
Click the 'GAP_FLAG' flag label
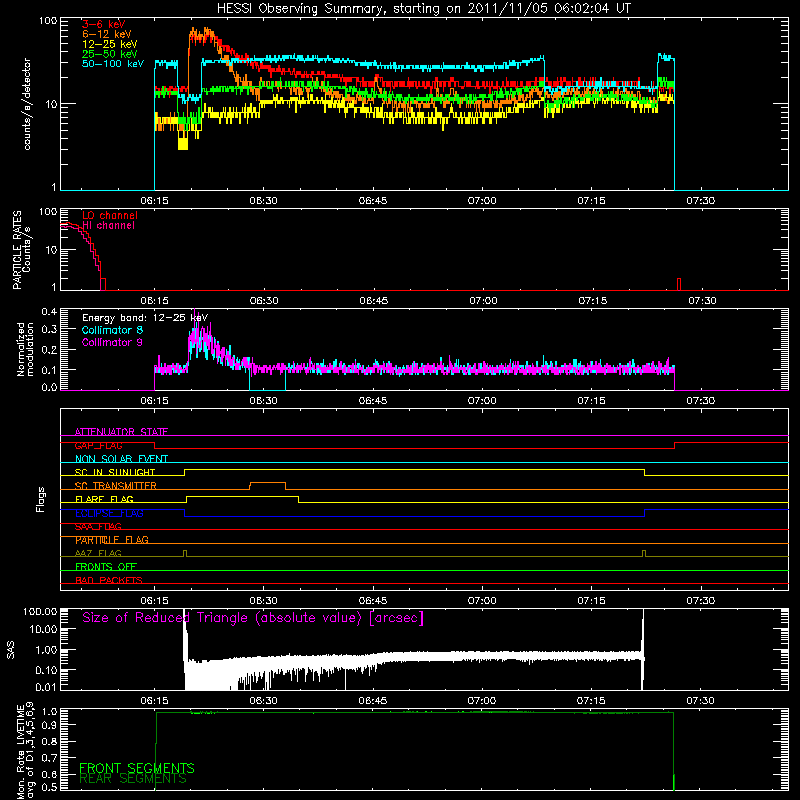tap(98, 445)
